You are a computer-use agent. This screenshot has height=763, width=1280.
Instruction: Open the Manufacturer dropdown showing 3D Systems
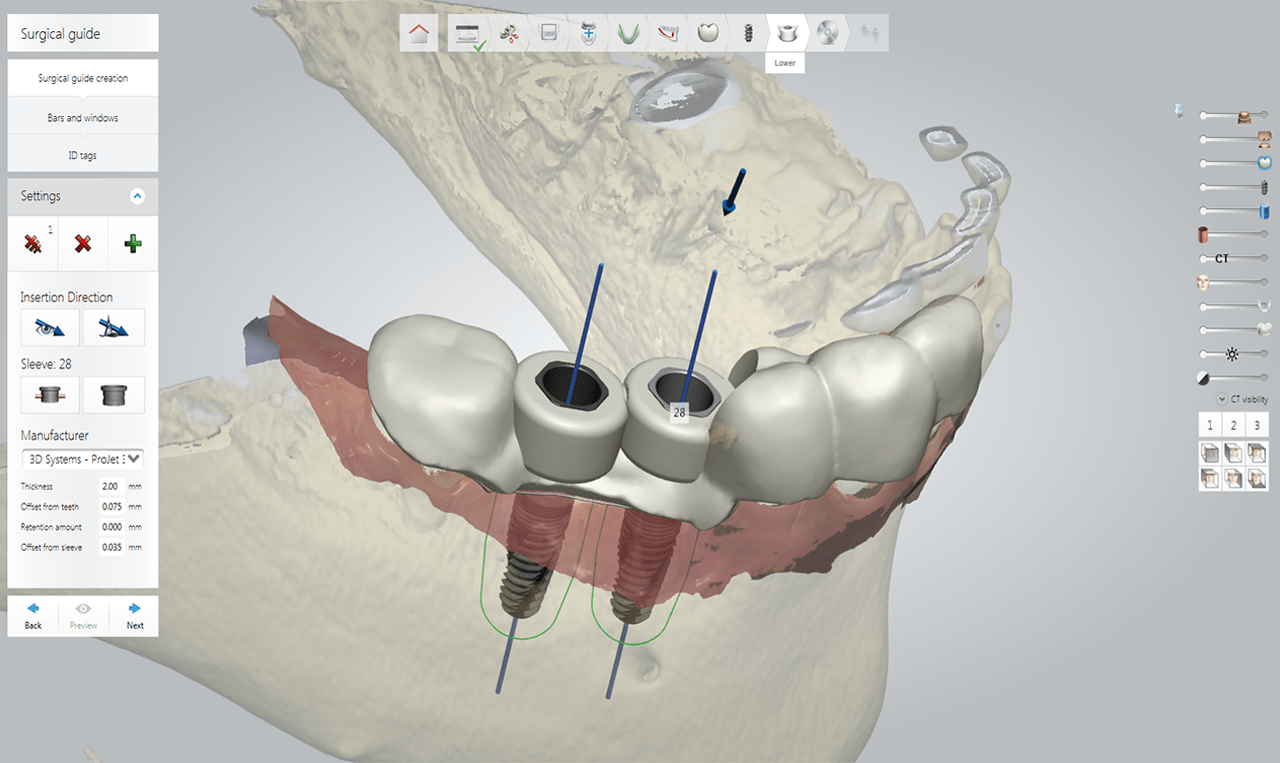tap(82, 458)
